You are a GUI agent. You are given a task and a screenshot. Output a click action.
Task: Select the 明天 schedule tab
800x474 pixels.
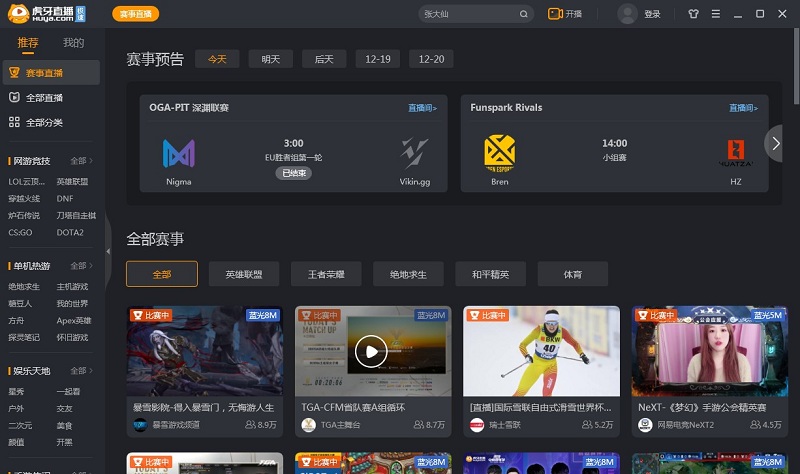click(271, 59)
